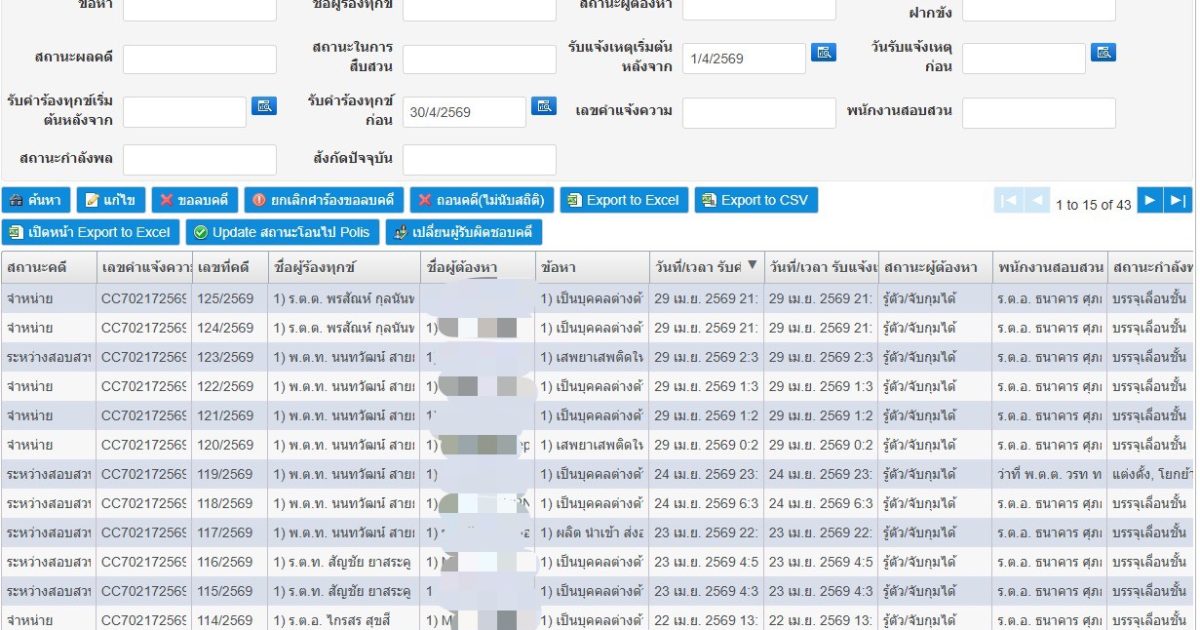This screenshot has height=630, width=1200.
Task: Select case number 124/2569 cell
Action: 230,328
